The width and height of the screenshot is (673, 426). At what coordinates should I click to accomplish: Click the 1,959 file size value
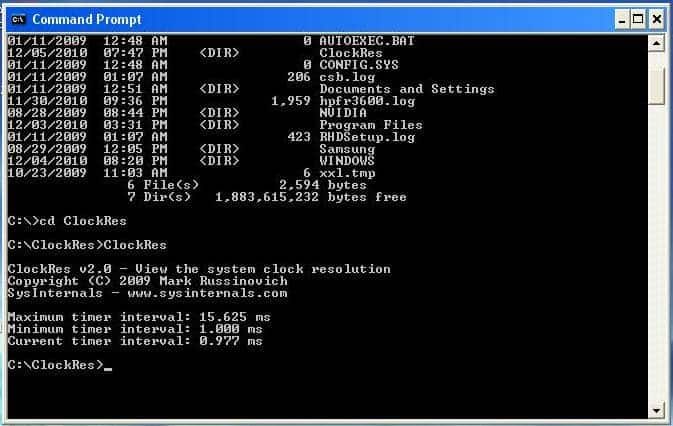(291, 101)
